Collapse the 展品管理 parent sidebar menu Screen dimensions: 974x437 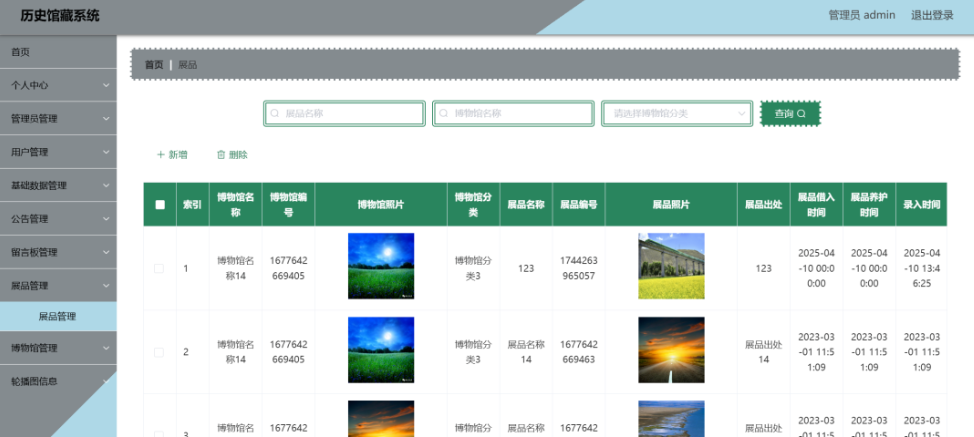coord(58,286)
